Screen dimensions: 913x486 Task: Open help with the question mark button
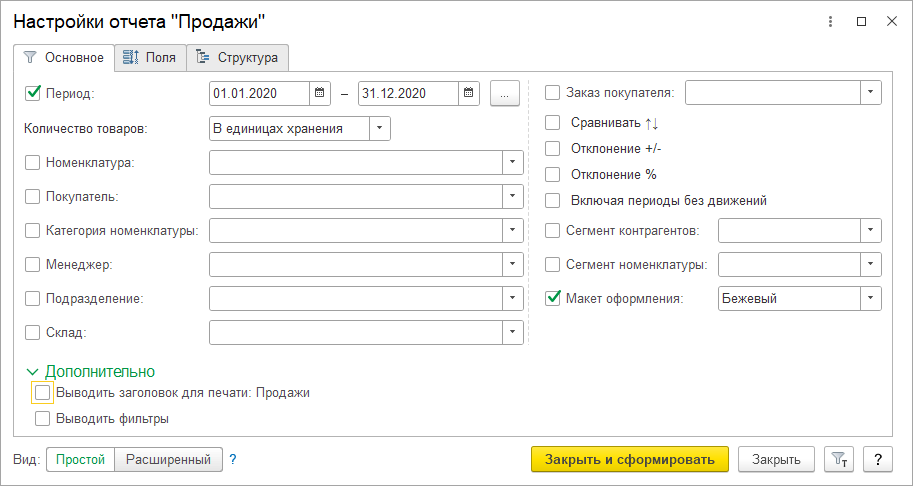pyautogui.click(x=877, y=459)
